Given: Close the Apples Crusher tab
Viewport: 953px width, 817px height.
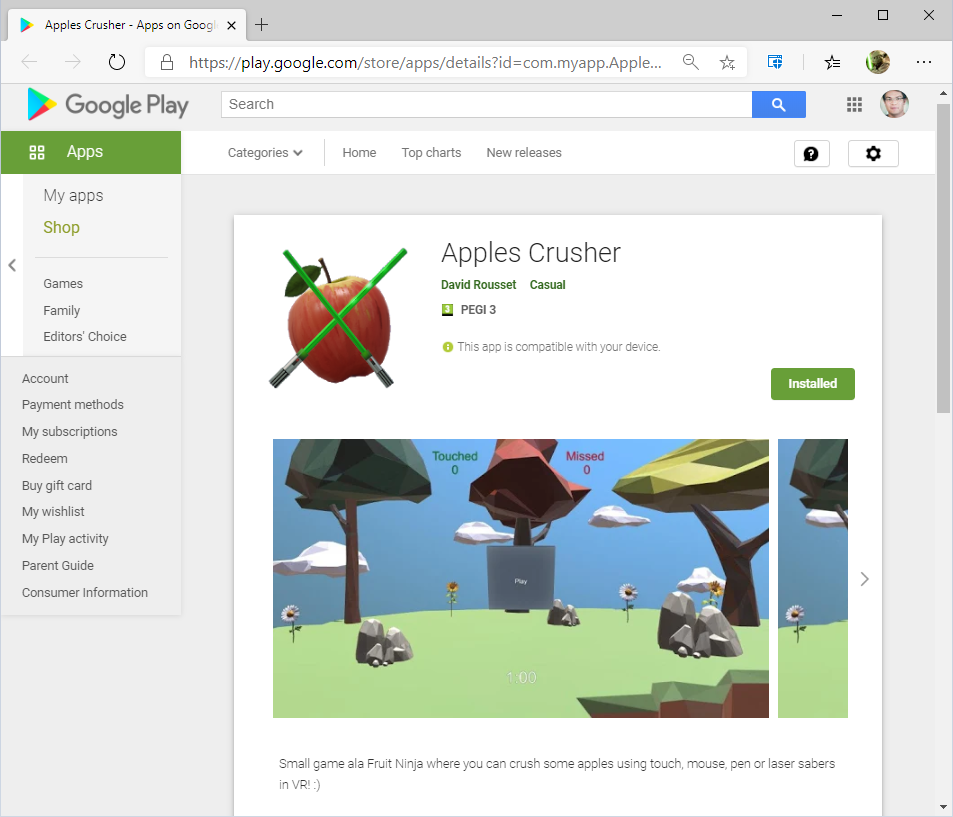Looking at the screenshot, I should 231,26.
